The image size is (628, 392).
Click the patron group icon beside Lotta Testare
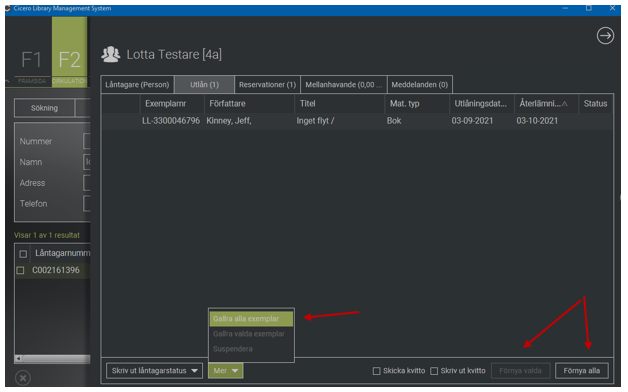[x=111, y=54]
